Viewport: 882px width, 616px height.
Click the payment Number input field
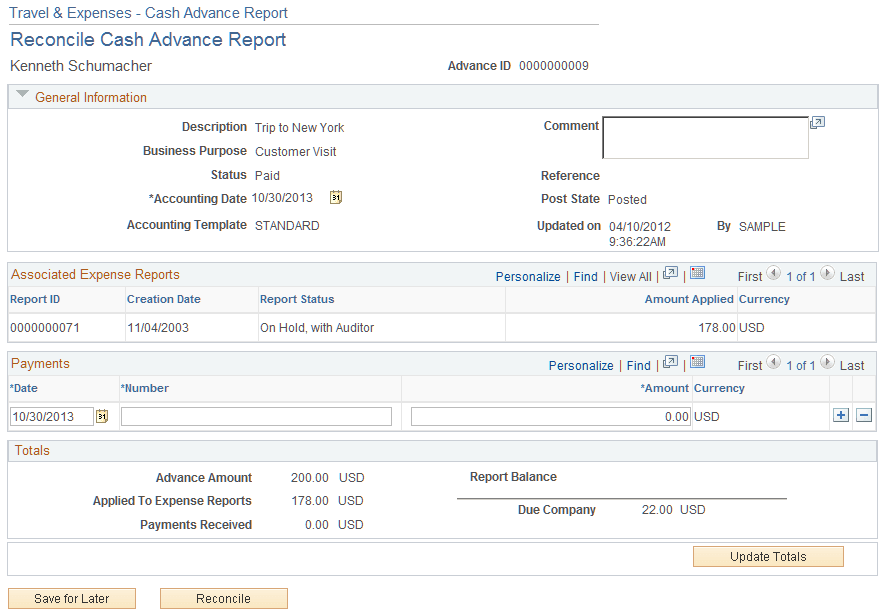click(x=256, y=416)
